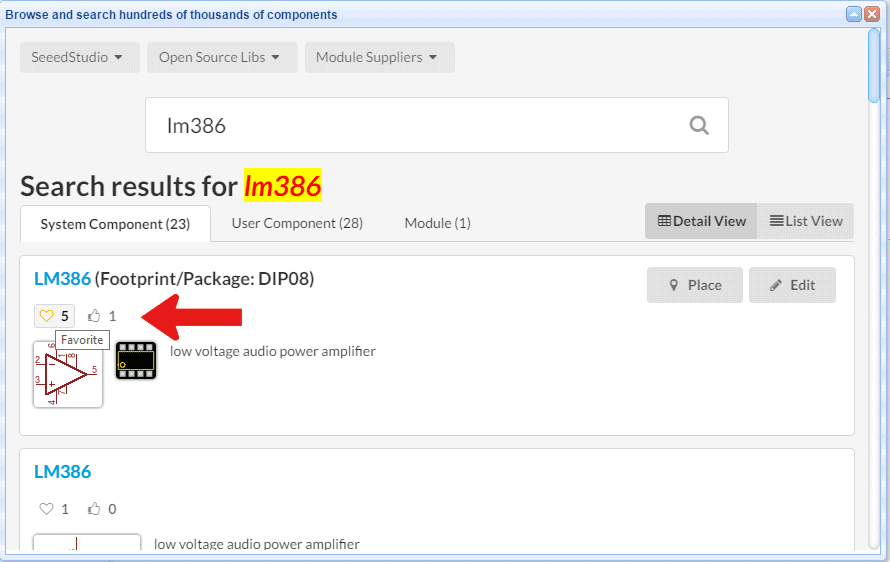Image resolution: width=890 pixels, height=562 pixels.
Task: Click Place button for LM386 DIP08
Action: tap(695, 285)
